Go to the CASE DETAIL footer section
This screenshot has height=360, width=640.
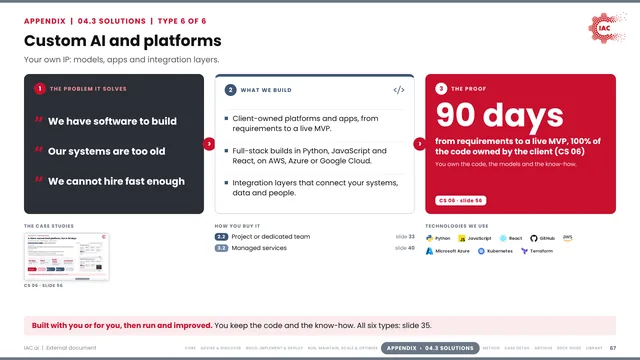tap(517, 348)
